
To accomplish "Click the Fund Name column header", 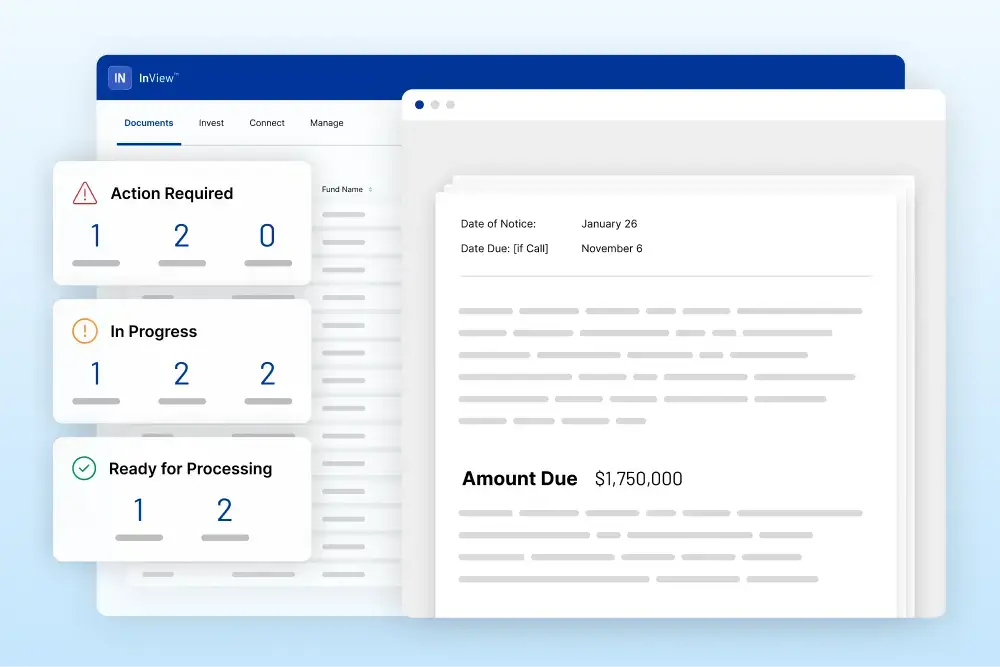I will pyautogui.click(x=342, y=189).
